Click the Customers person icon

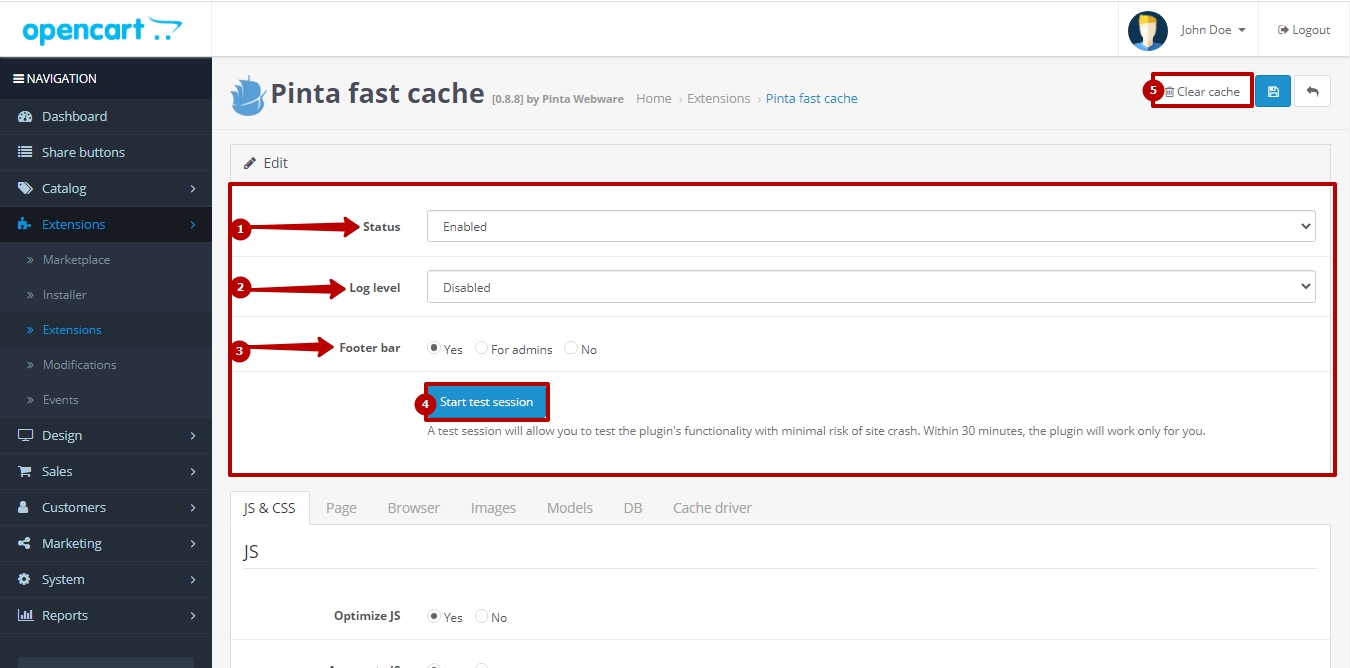coord(25,507)
